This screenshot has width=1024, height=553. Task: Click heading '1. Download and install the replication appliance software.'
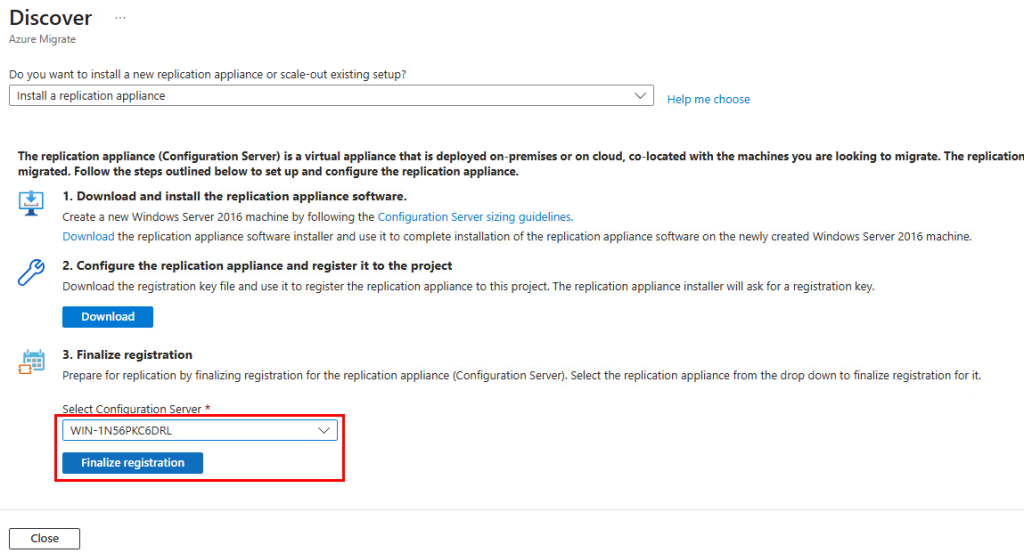(234, 196)
